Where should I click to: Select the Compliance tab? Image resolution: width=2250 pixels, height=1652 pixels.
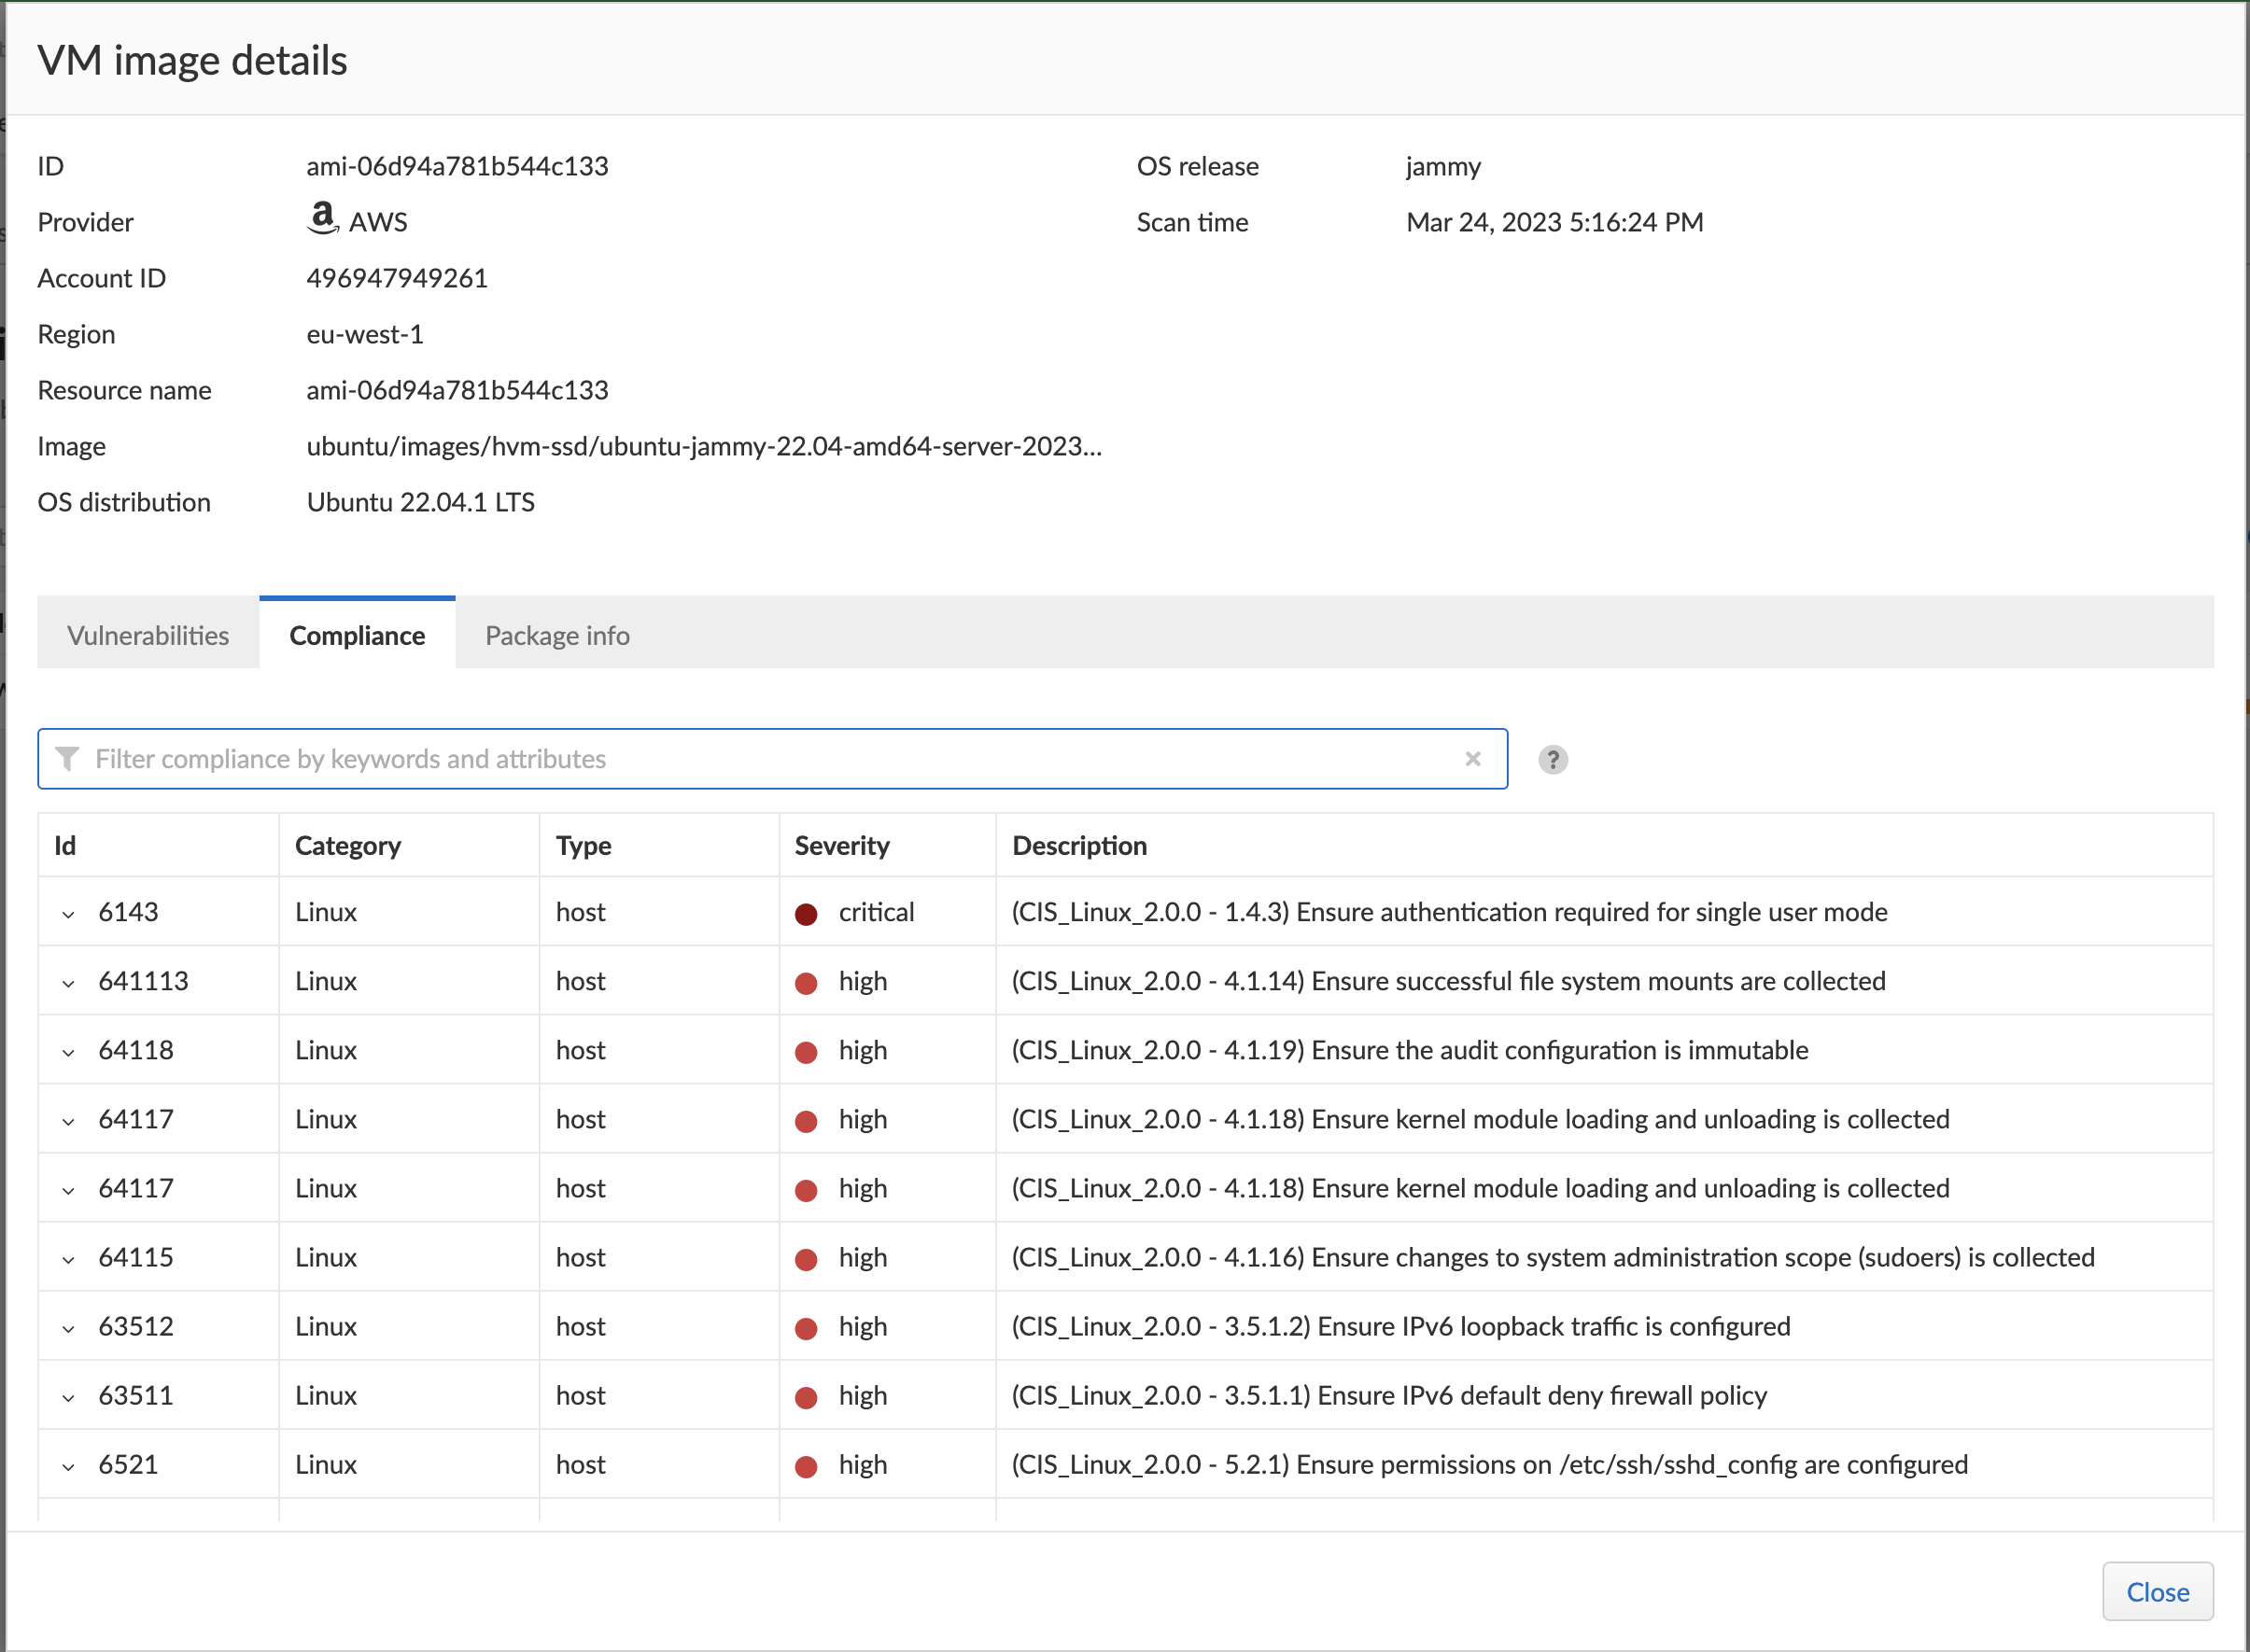tap(357, 635)
